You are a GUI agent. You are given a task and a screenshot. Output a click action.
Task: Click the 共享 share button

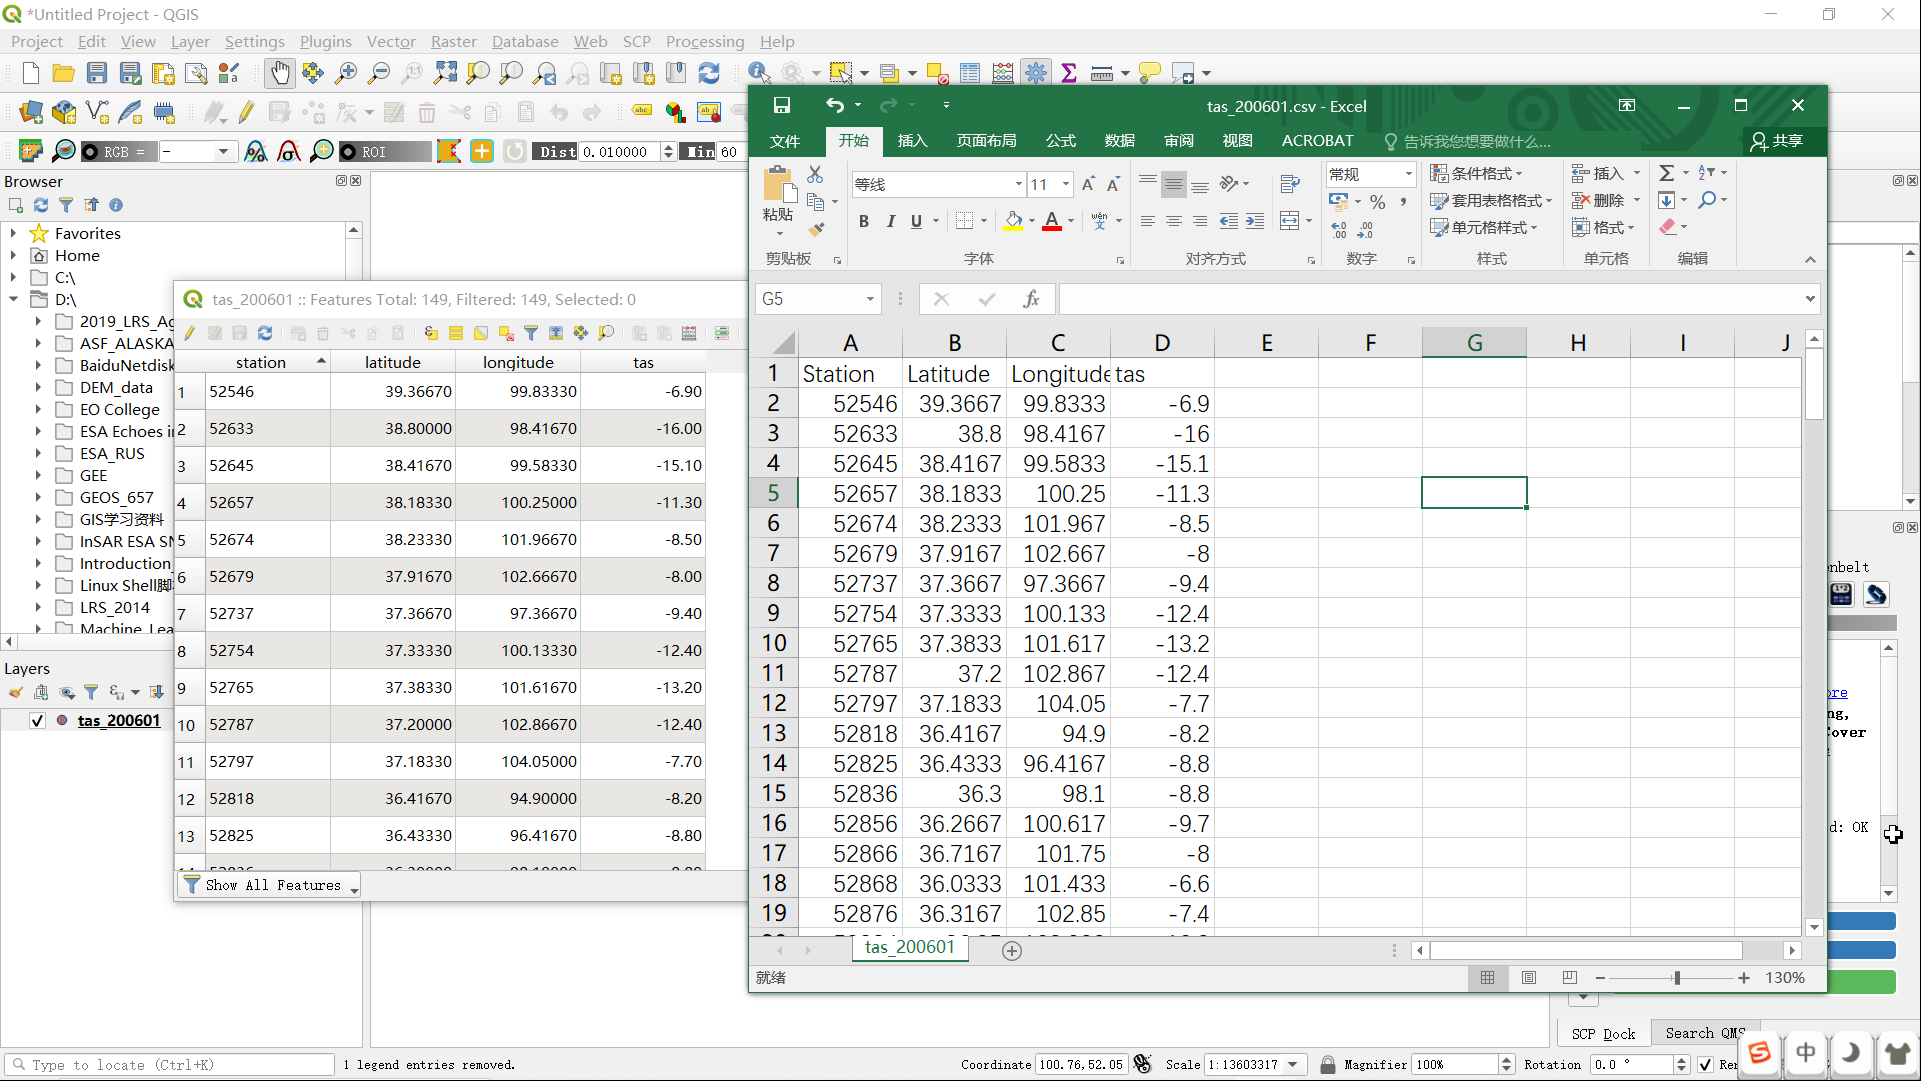point(1778,141)
